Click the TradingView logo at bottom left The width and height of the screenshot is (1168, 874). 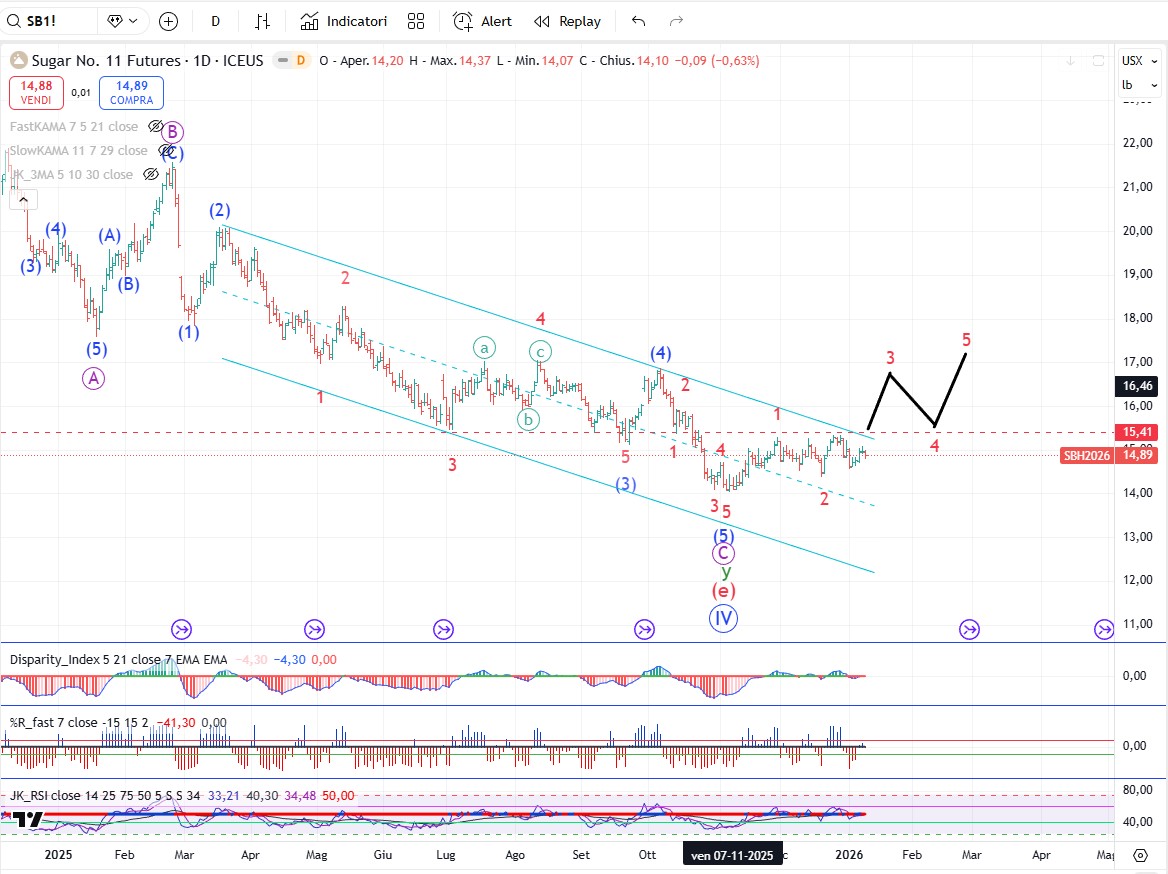point(28,820)
